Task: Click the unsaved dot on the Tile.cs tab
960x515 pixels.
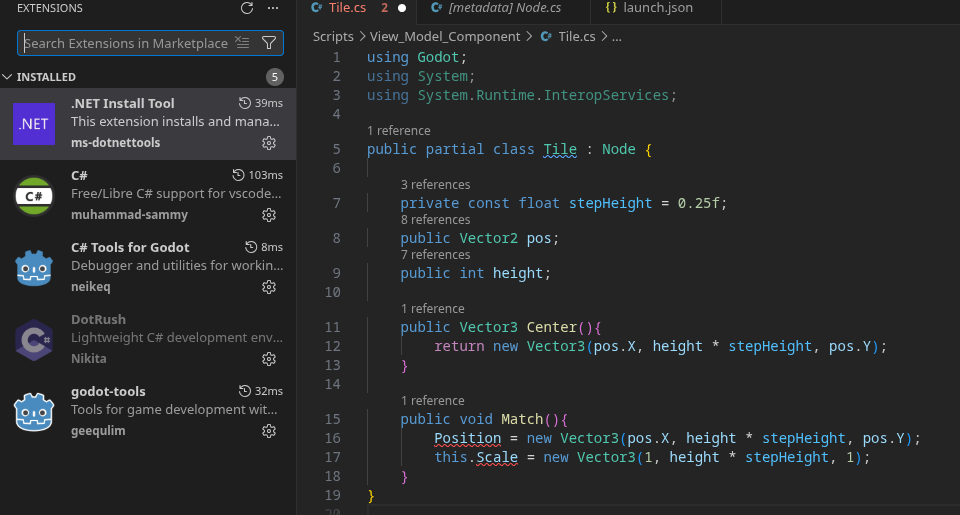Action: point(402,8)
